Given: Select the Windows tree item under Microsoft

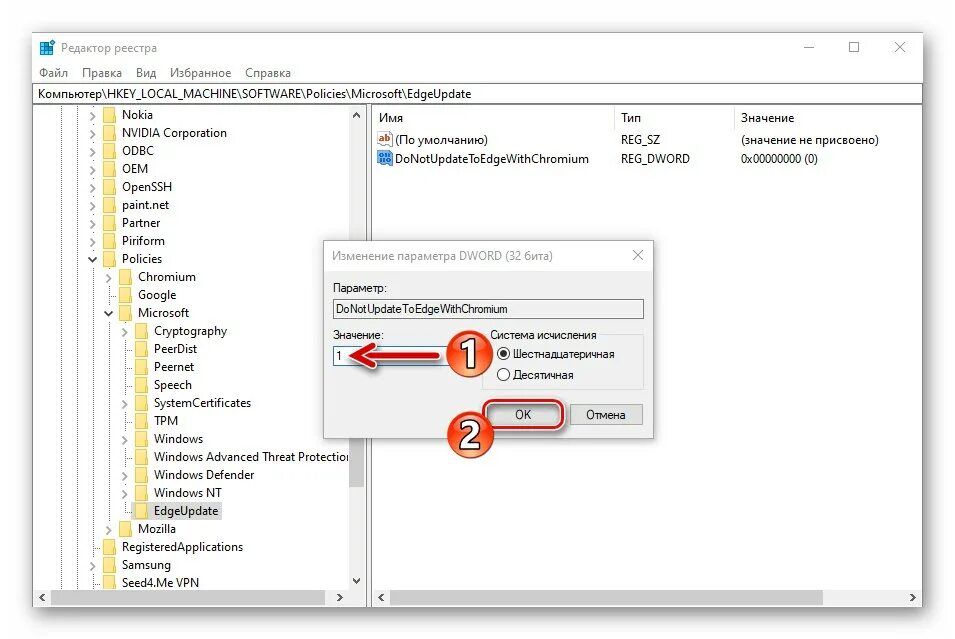Looking at the screenshot, I should [x=178, y=439].
